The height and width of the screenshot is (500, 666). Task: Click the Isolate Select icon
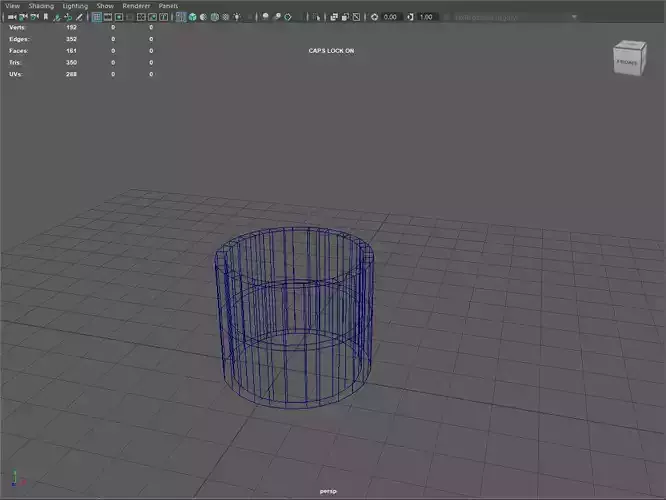316,17
